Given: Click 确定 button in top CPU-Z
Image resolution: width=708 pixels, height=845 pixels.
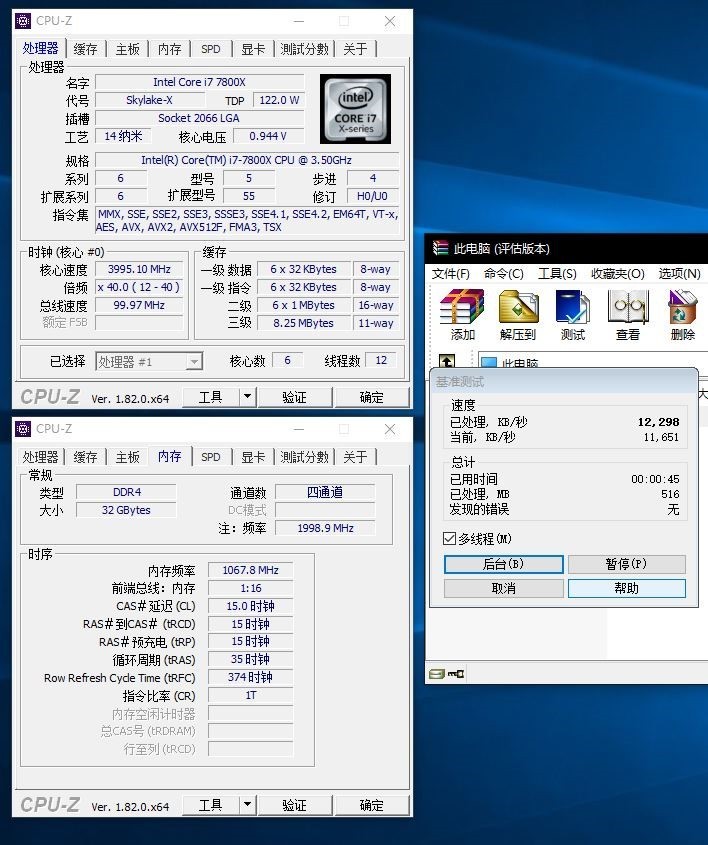Looking at the screenshot, I should click(371, 397).
